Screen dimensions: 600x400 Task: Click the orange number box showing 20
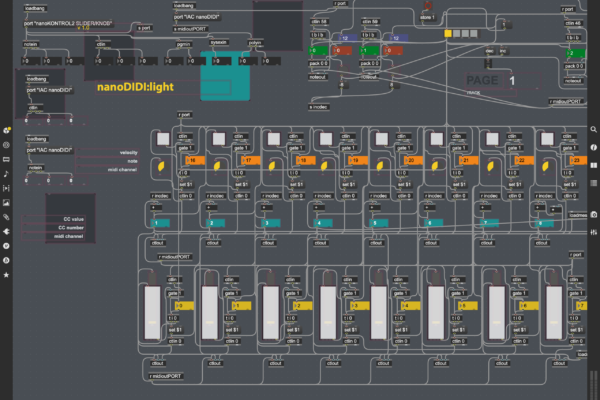point(410,159)
